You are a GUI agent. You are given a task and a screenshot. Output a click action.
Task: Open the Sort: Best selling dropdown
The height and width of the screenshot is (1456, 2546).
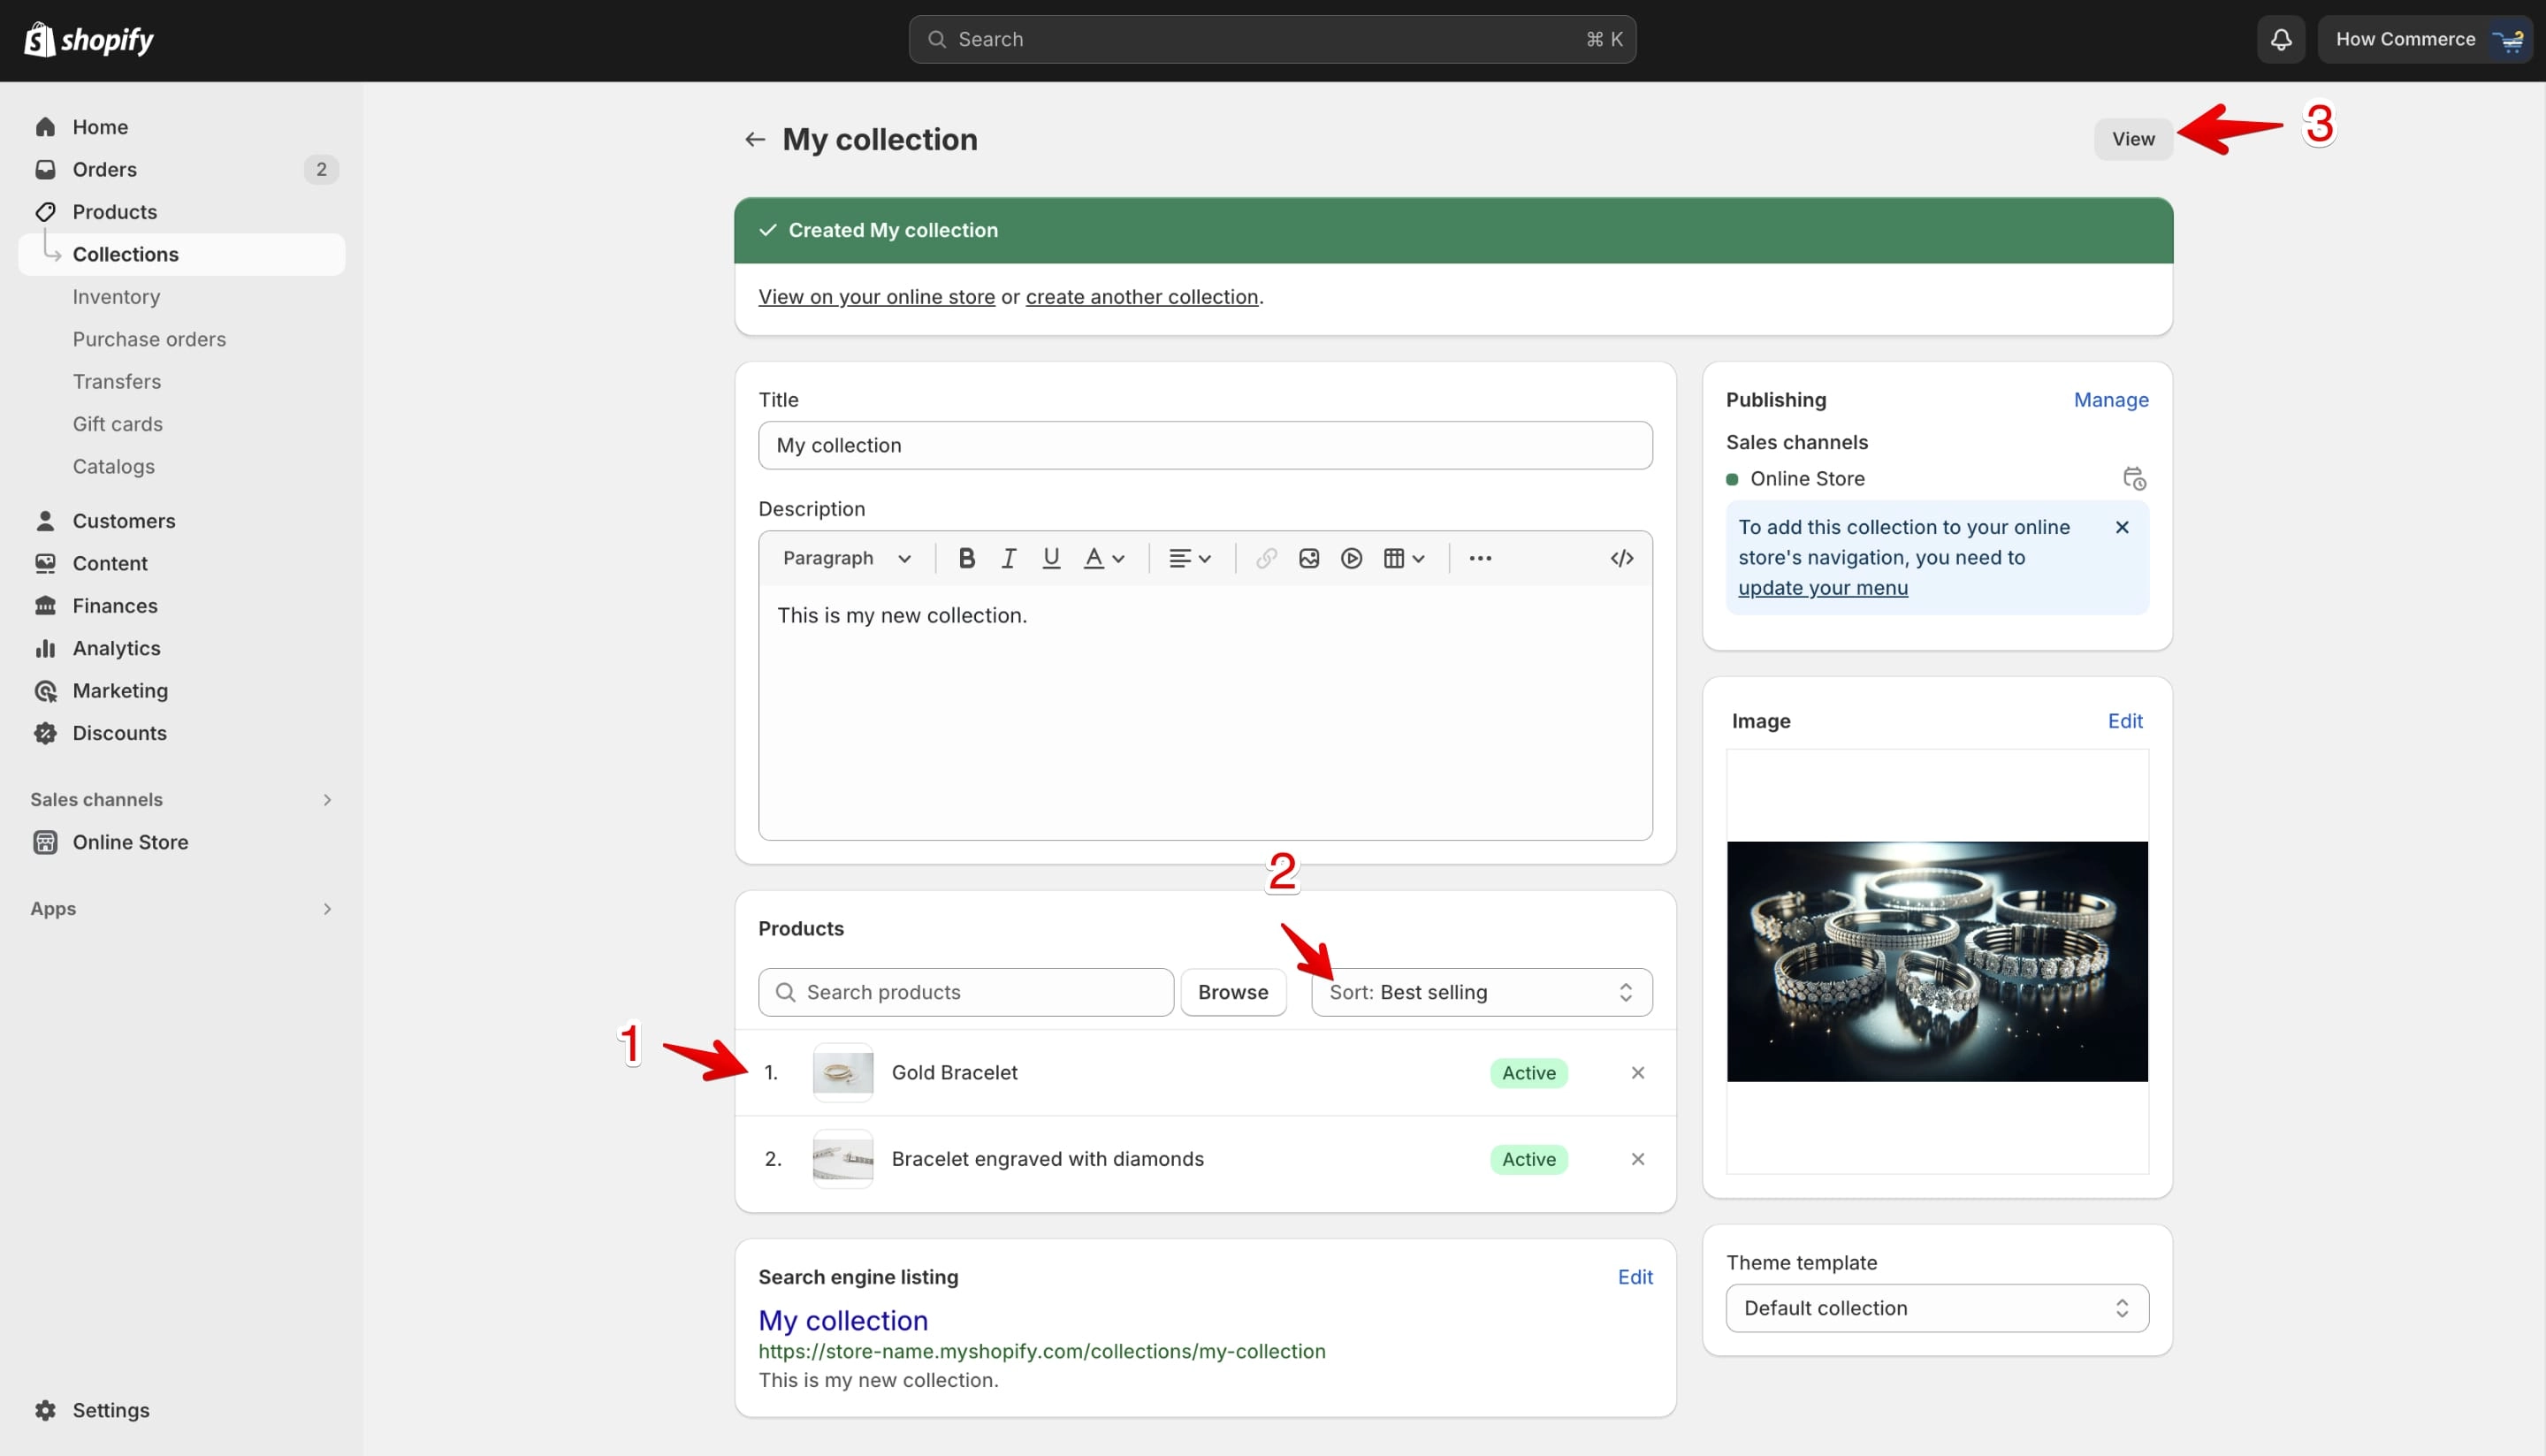1481,992
